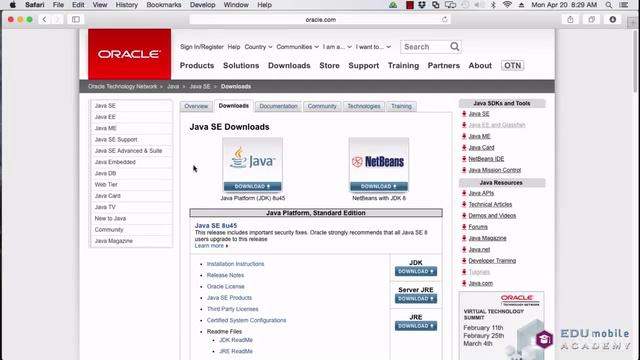Toggle the Safari sidebar button
Image resolution: width=640 pixels, height=360 pixels.
[76, 19]
